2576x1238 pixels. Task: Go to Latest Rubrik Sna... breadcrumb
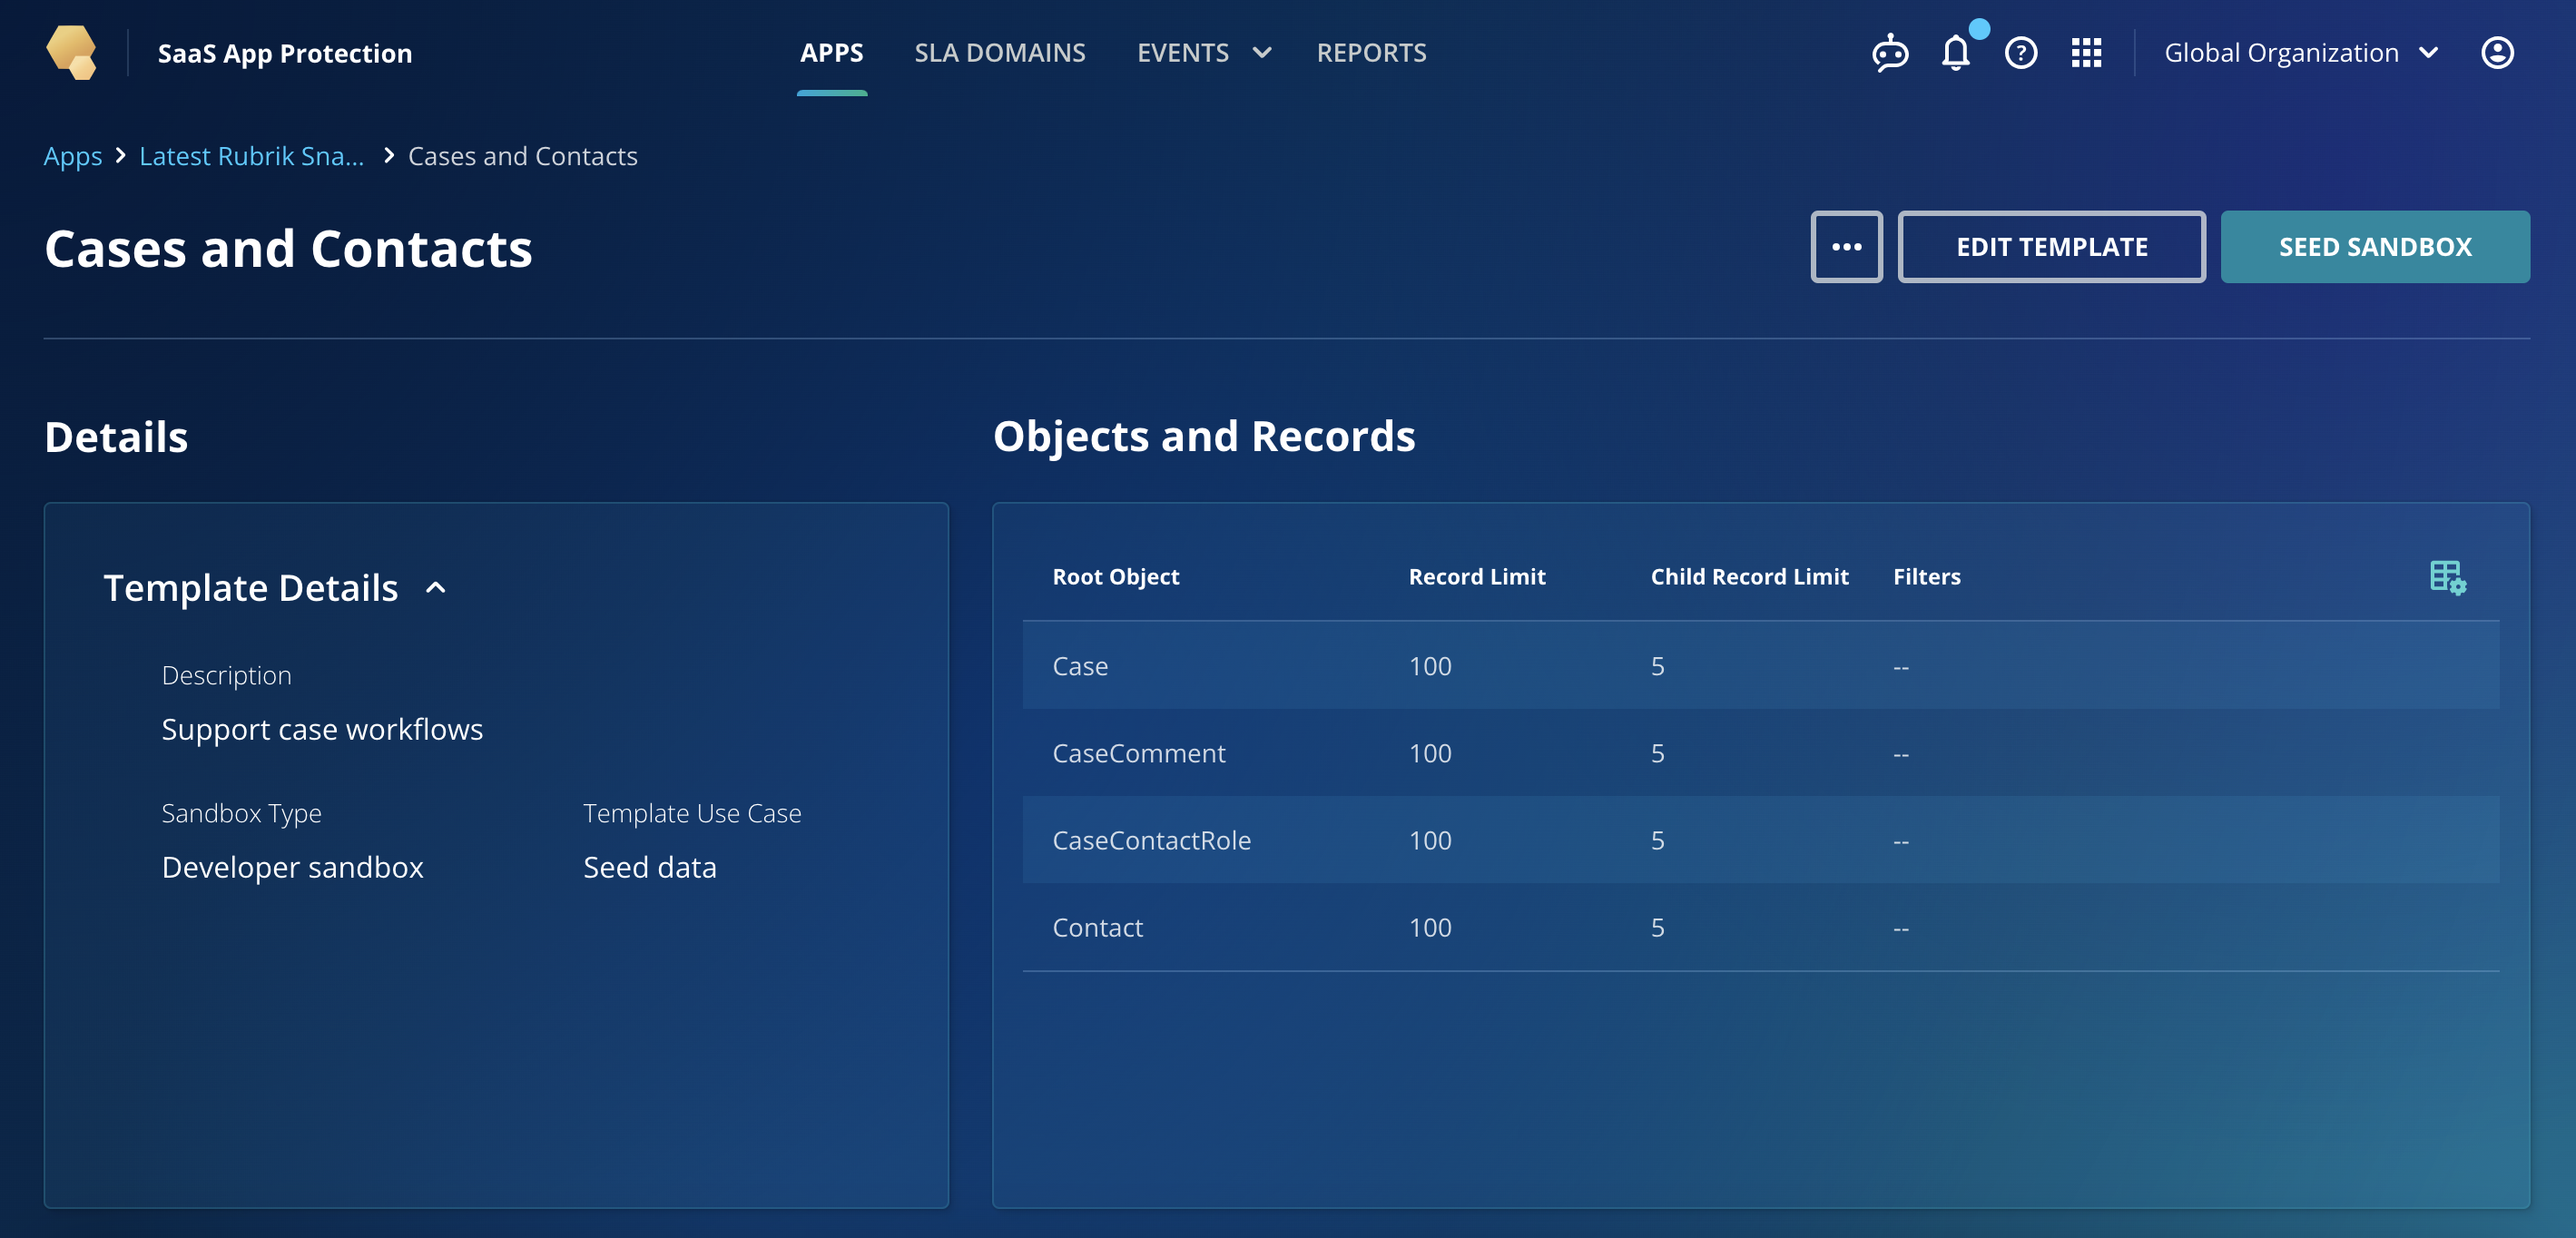[x=251, y=156]
